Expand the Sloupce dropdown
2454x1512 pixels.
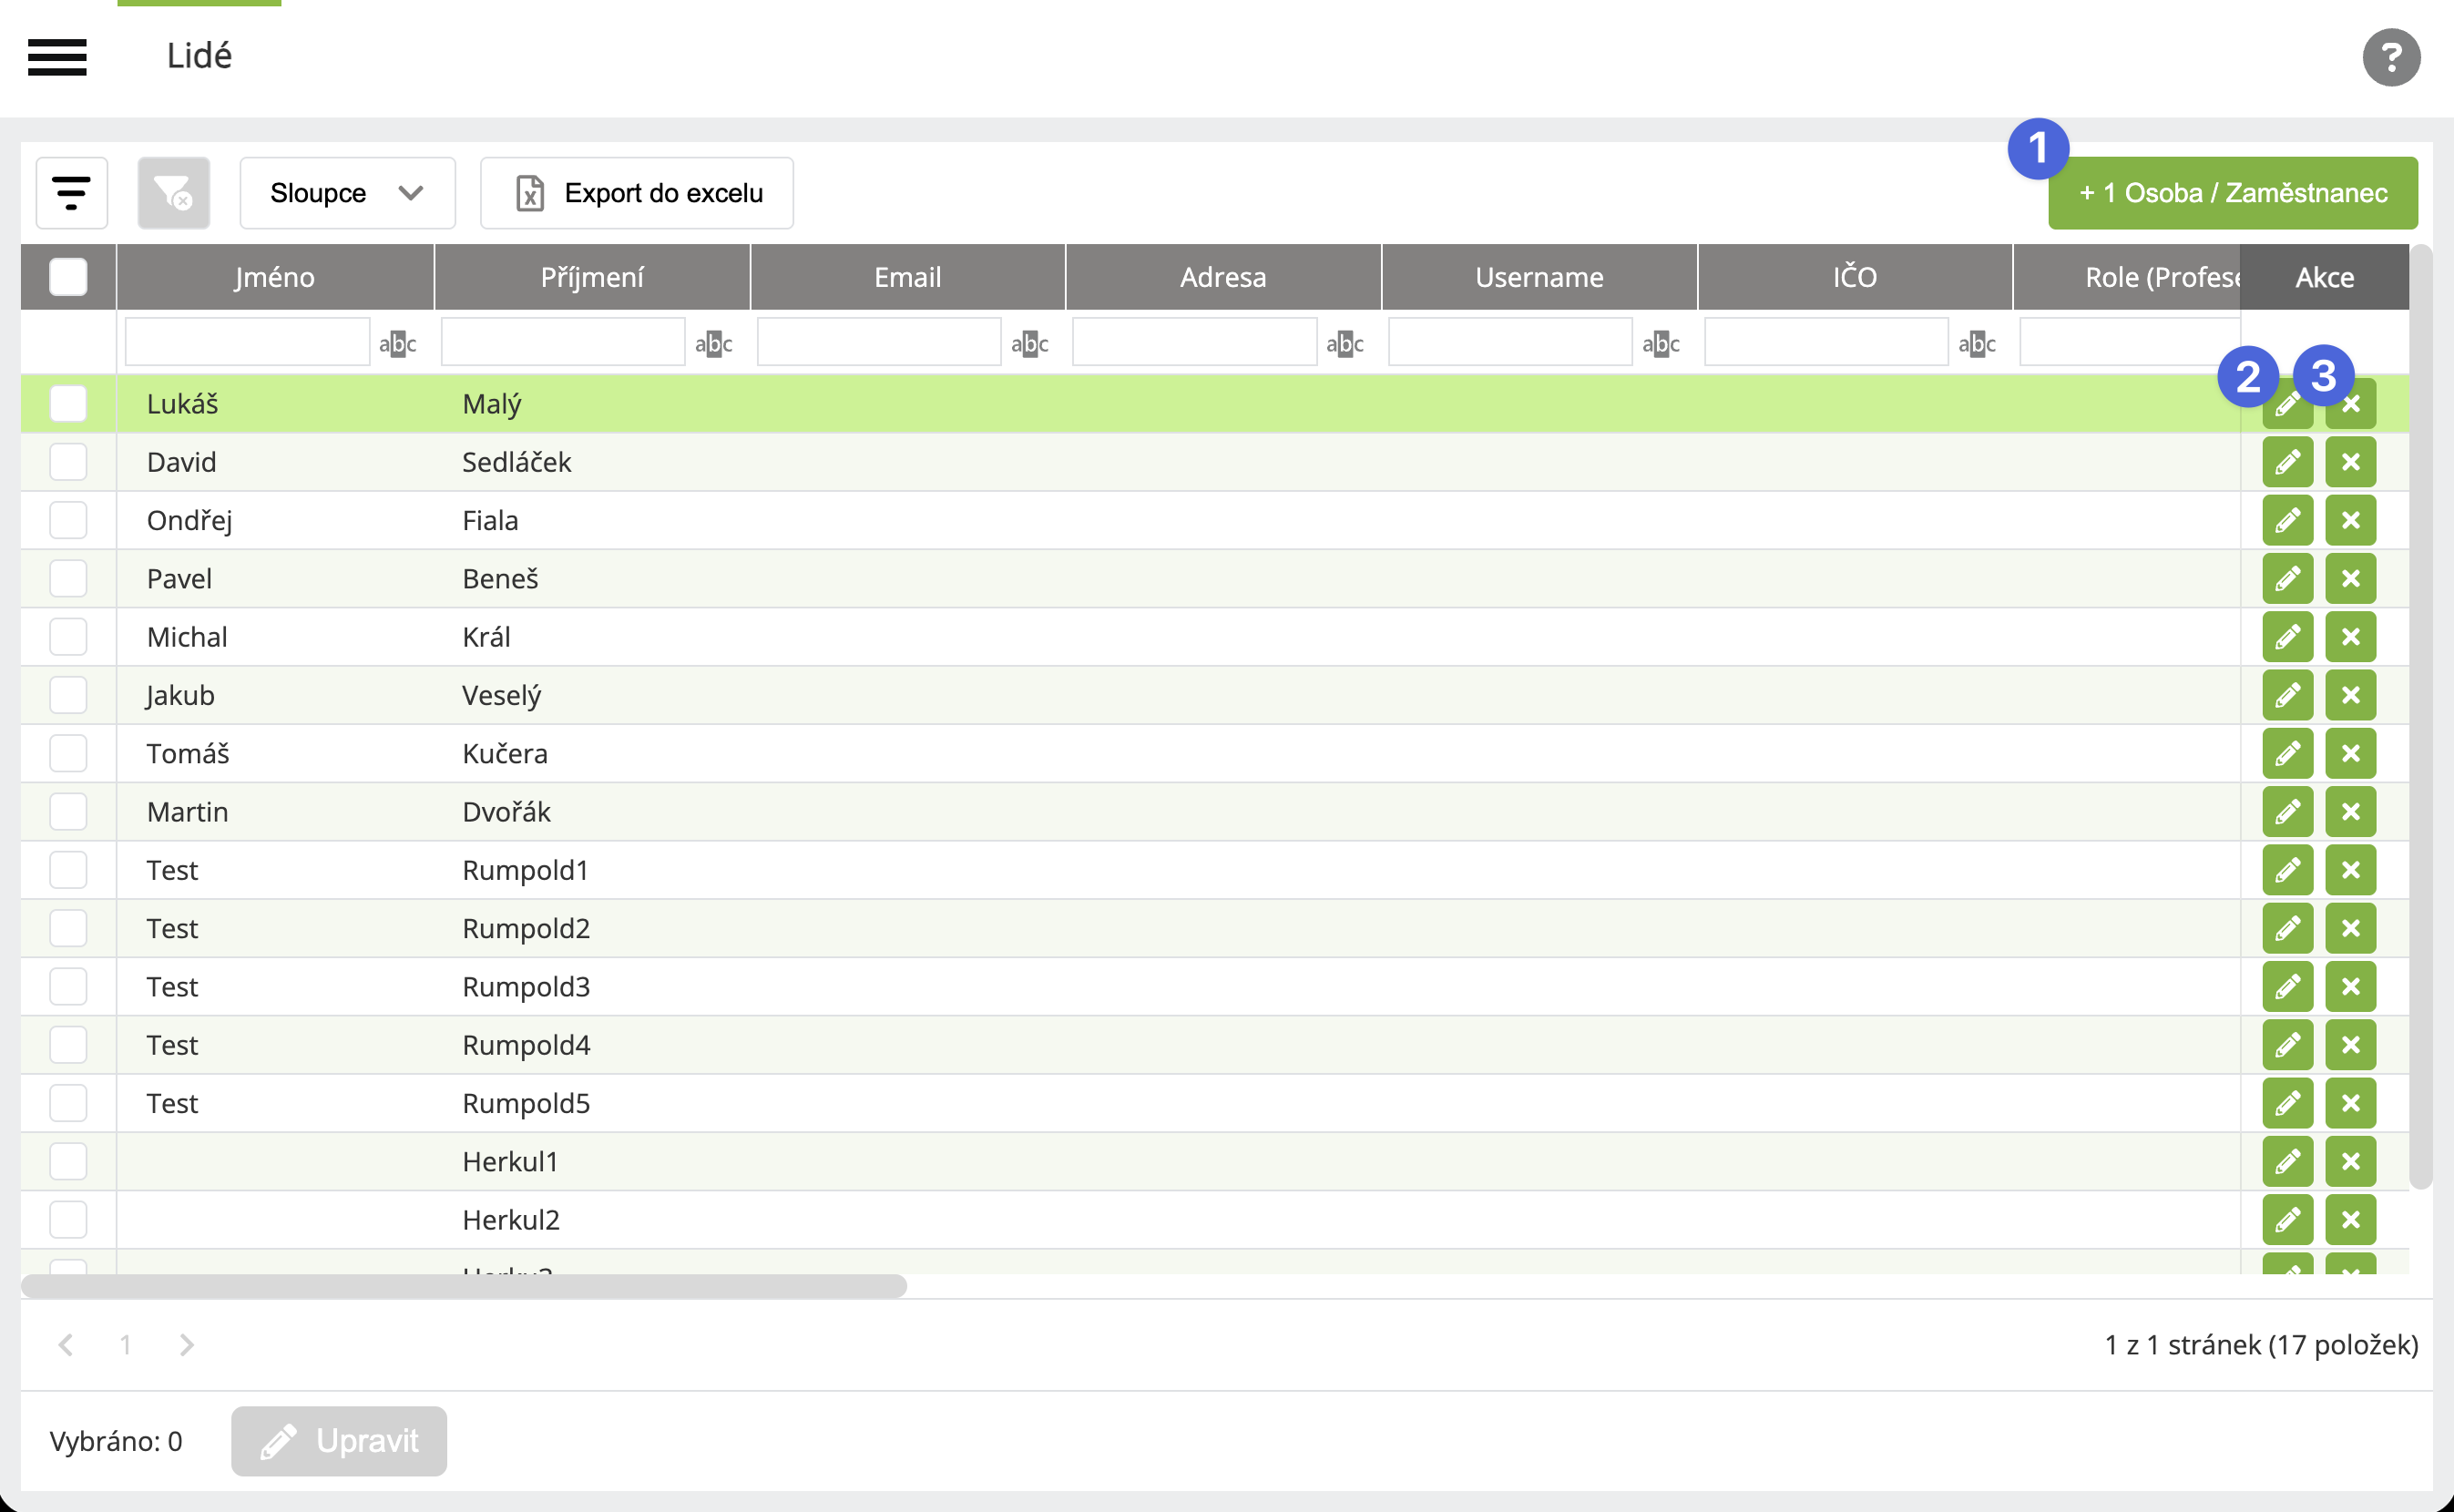(347, 193)
